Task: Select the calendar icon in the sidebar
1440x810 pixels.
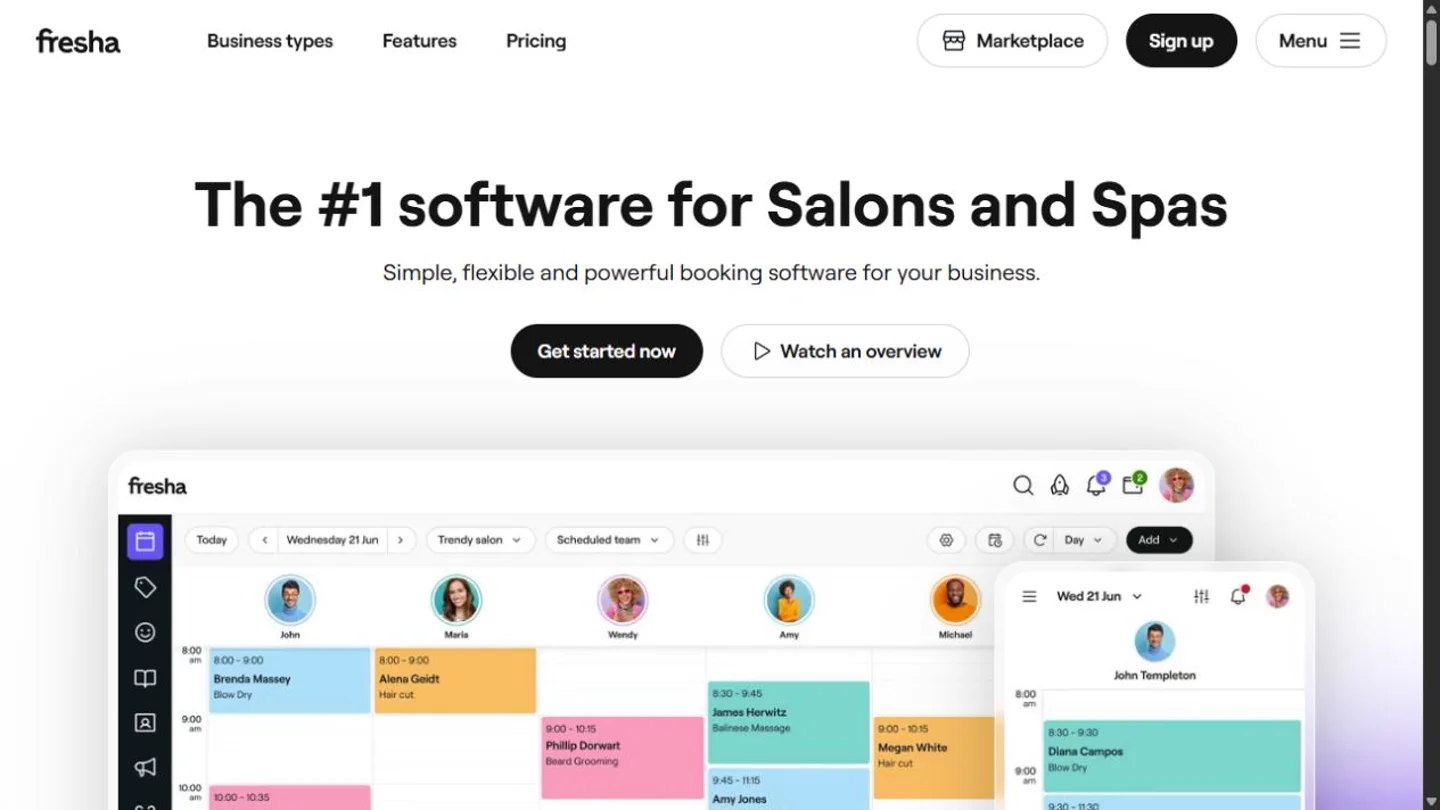Action: tap(145, 541)
